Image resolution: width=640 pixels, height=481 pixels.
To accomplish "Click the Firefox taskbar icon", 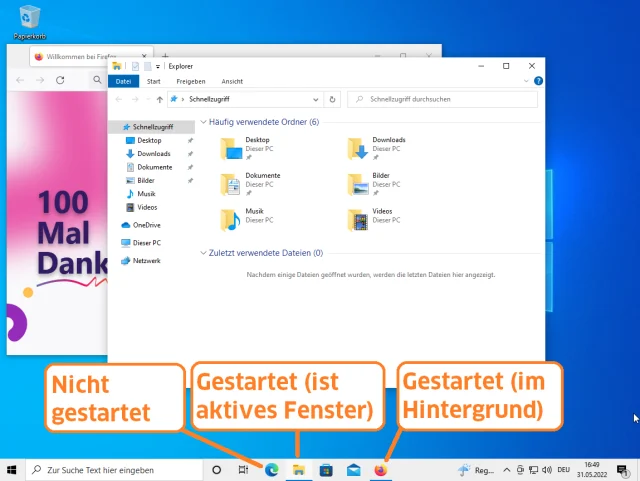I will pyautogui.click(x=380, y=470).
